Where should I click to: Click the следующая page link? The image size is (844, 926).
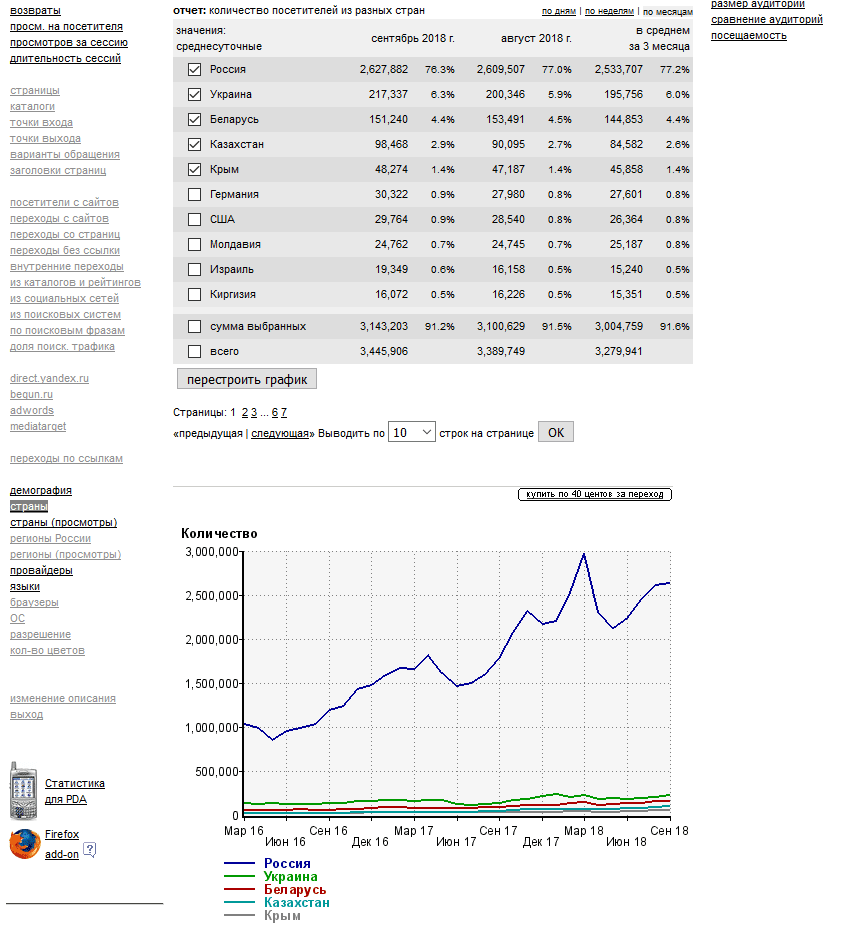279,433
